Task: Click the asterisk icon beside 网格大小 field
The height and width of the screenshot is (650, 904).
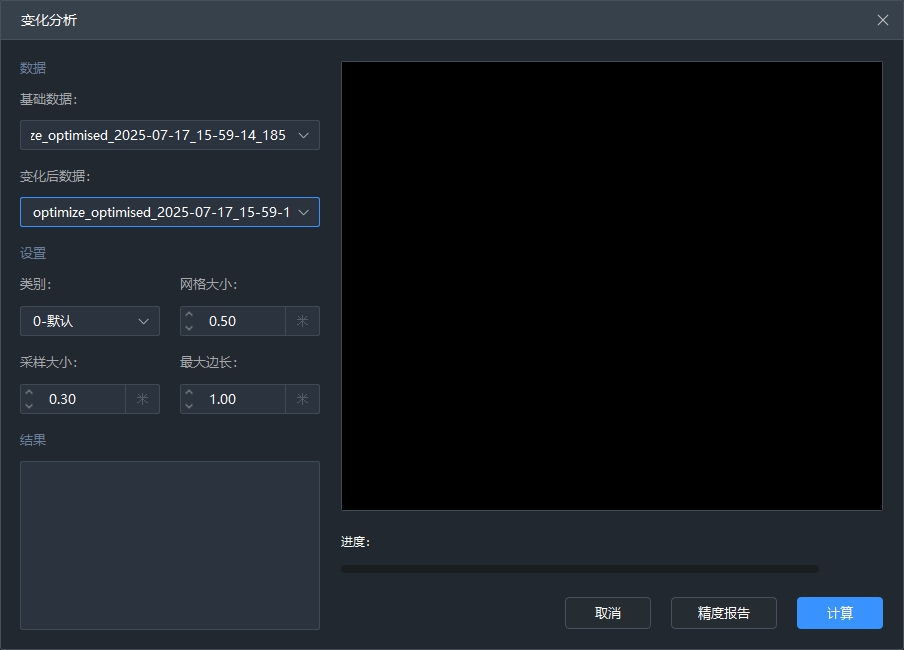Action: pos(302,321)
